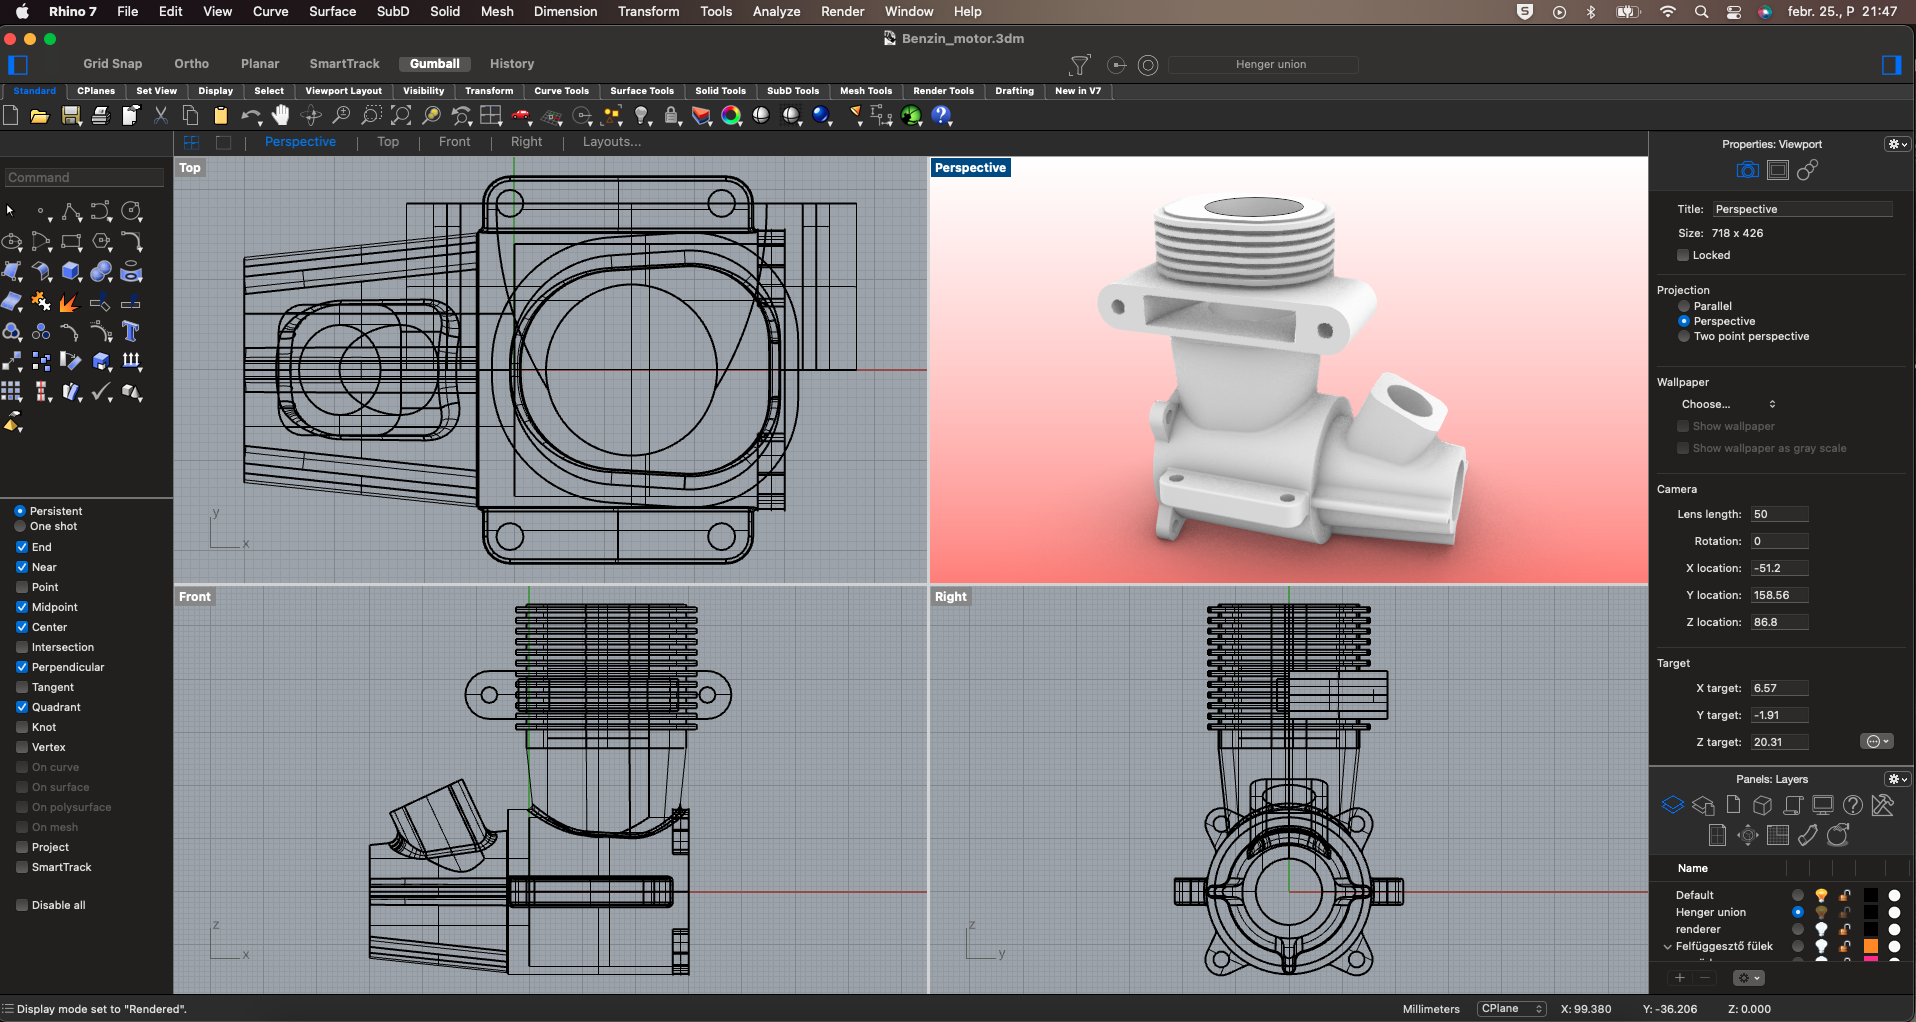Click the Layouts... button

[611, 142]
